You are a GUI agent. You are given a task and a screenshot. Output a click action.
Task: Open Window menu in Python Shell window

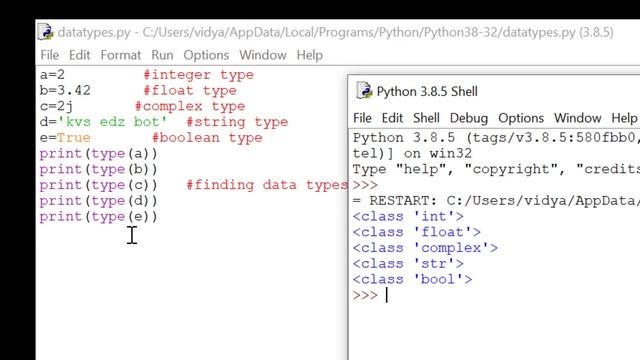tap(577, 118)
